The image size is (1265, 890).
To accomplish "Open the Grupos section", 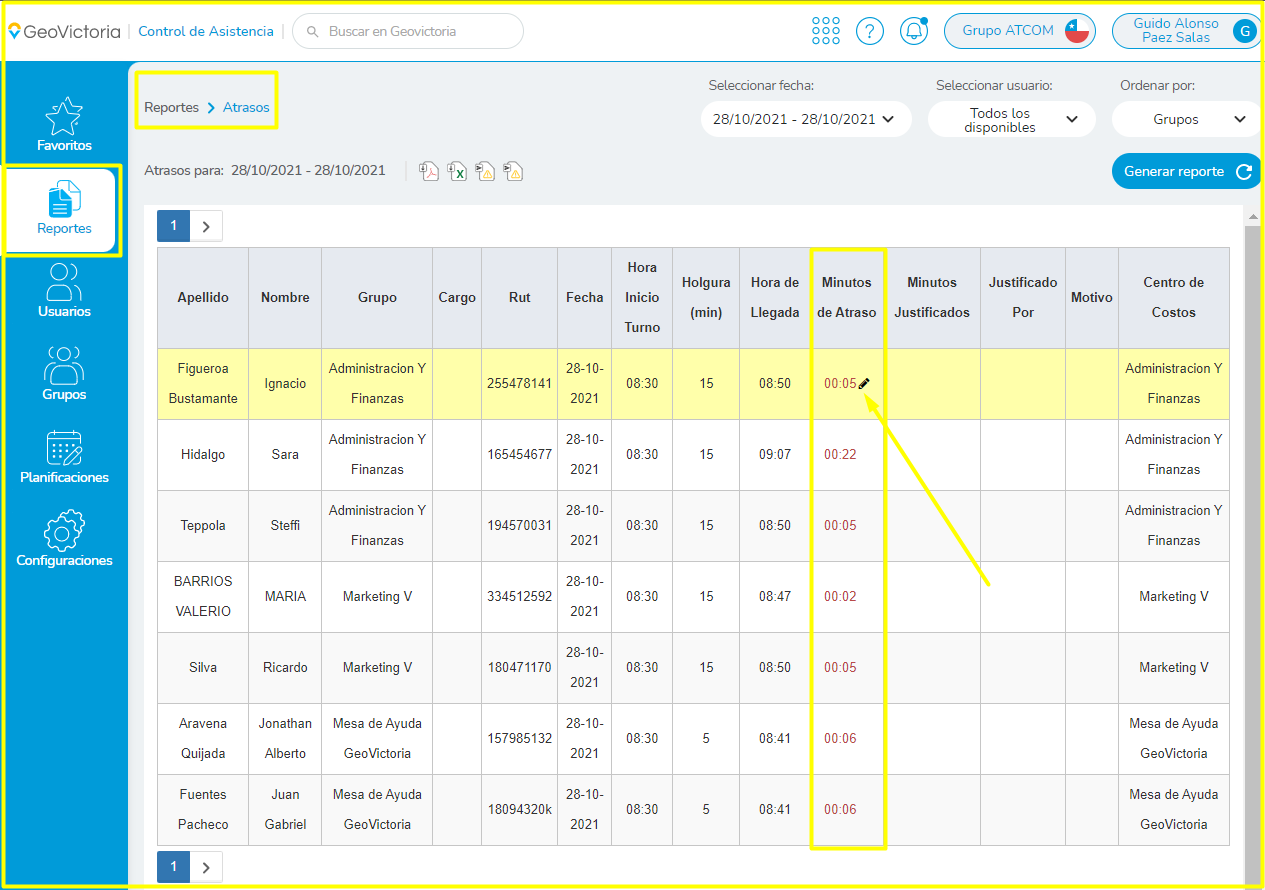I will [64, 374].
